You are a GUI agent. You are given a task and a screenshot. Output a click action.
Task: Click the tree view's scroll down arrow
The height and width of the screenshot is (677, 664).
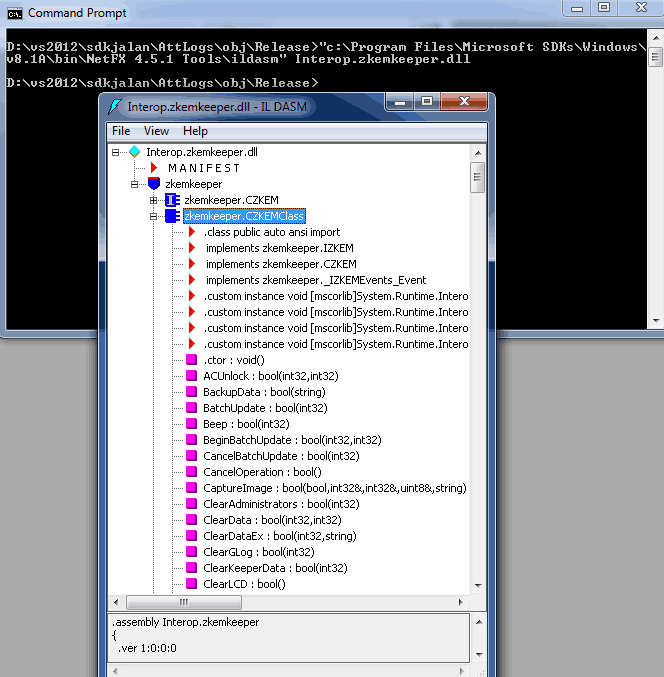pyautogui.click(x=478, y=585)
